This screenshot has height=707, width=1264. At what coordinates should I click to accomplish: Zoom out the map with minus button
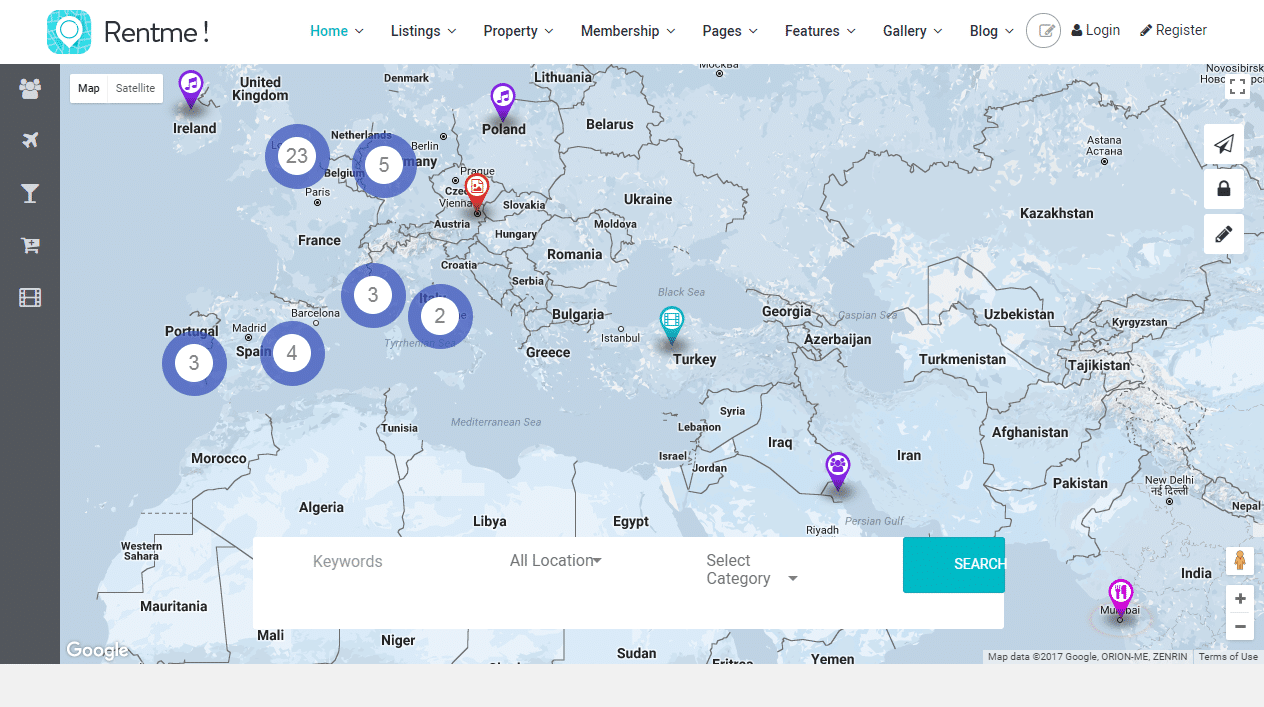coord(1240,627)
